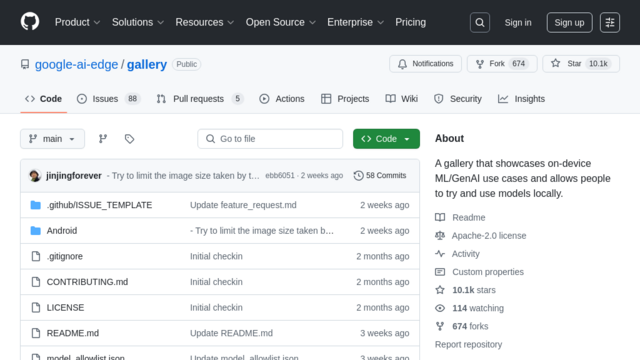The image size is (640, 360).
Task: Open the gallery repository link
Action: point(147,64)
